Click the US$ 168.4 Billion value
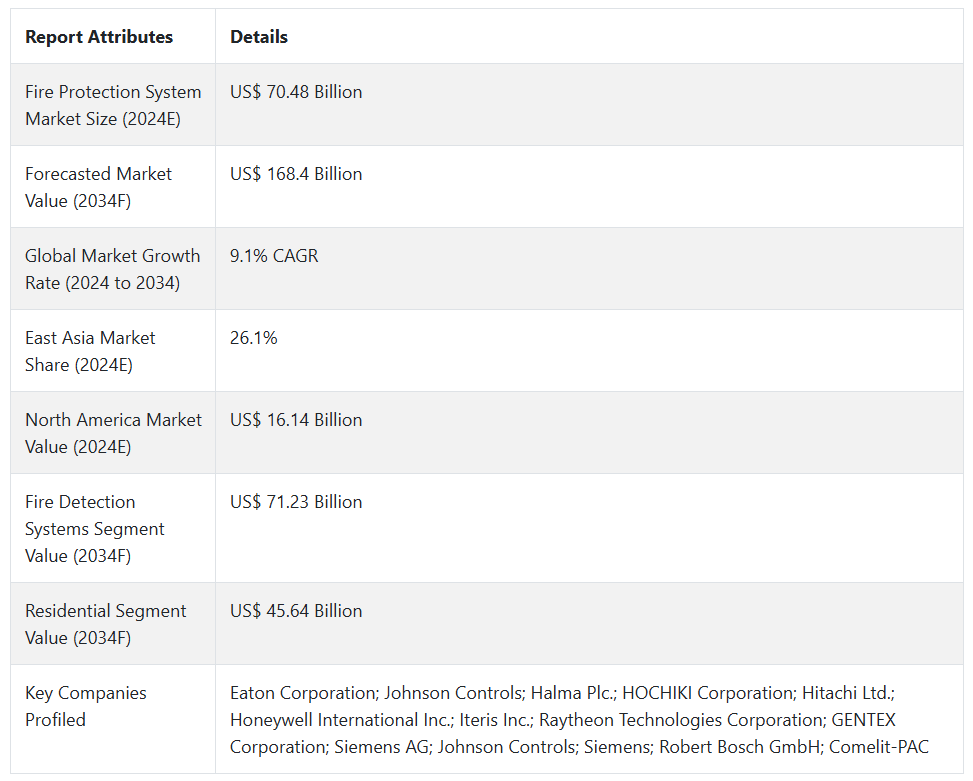 296,174
